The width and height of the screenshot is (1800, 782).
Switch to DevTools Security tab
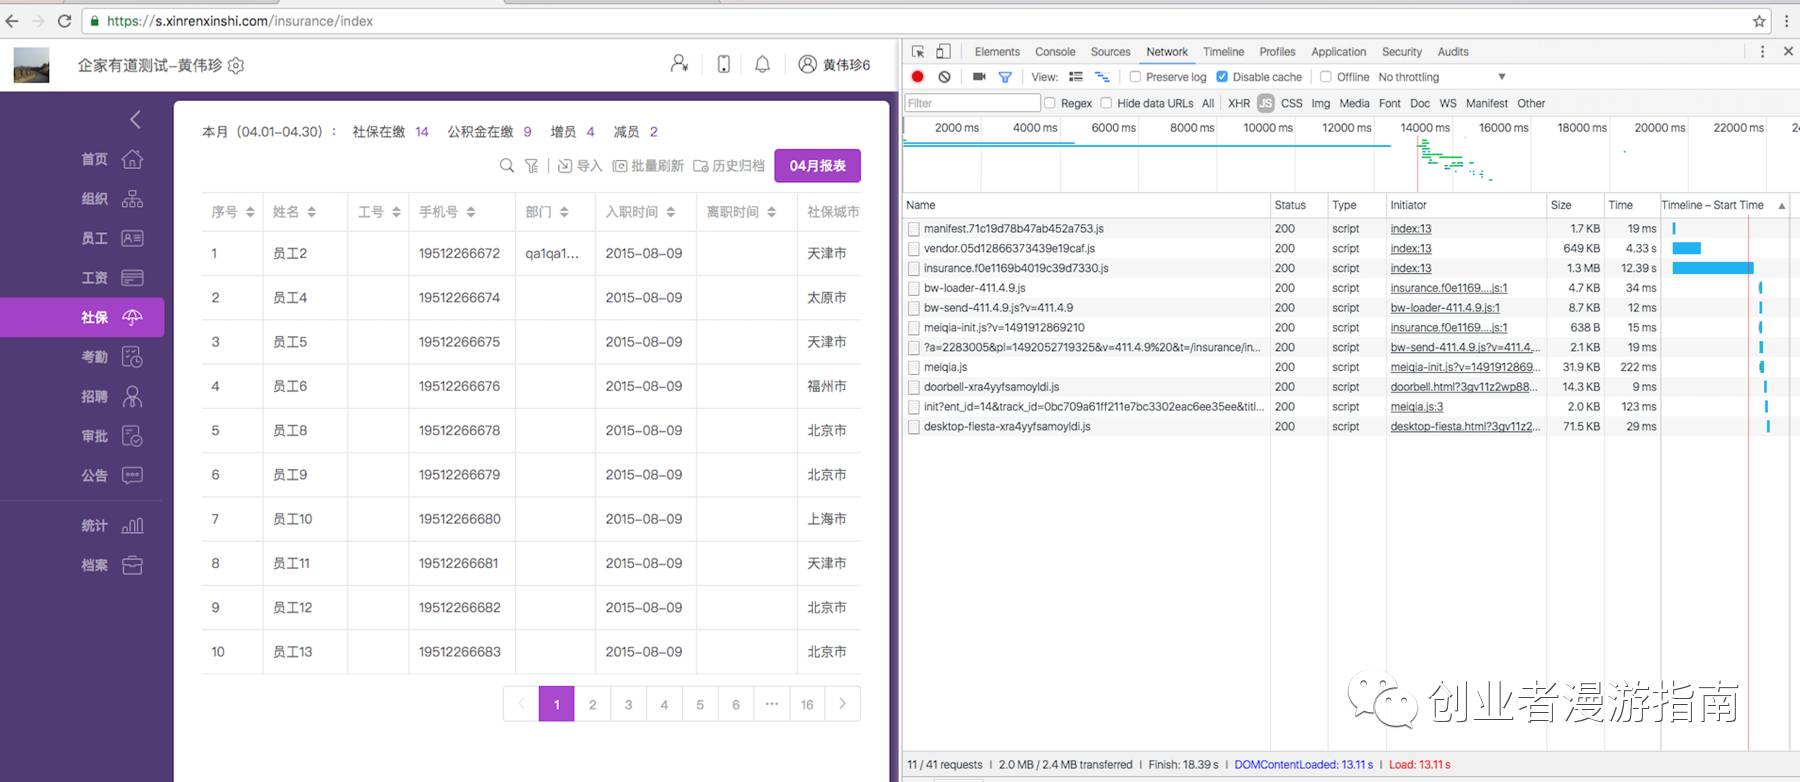coord(1401,52)
